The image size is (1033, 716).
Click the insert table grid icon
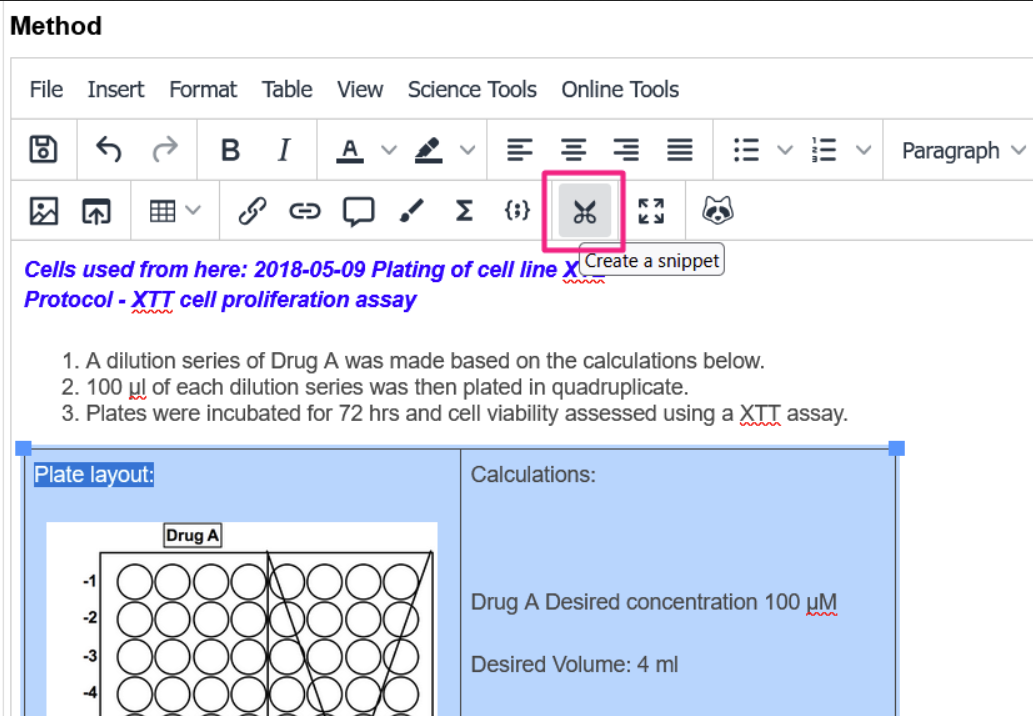pyautogui.click(x=162, y=211)
